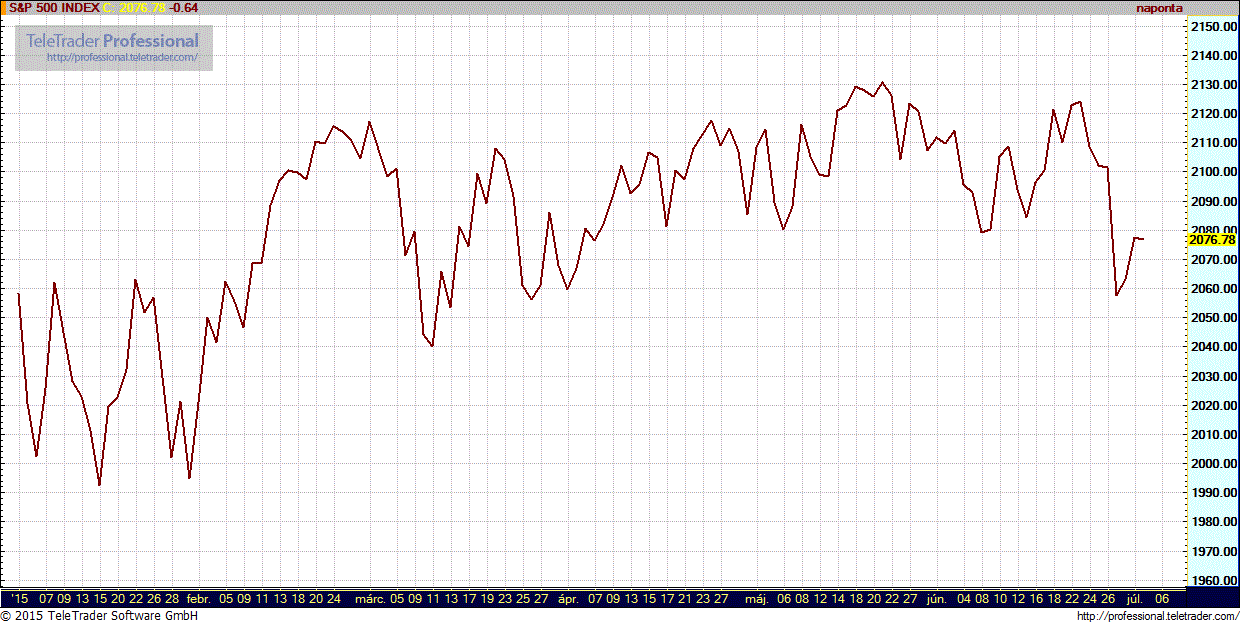
Task: Click the 1990.00 price axis label
Action: [1214, 493]
